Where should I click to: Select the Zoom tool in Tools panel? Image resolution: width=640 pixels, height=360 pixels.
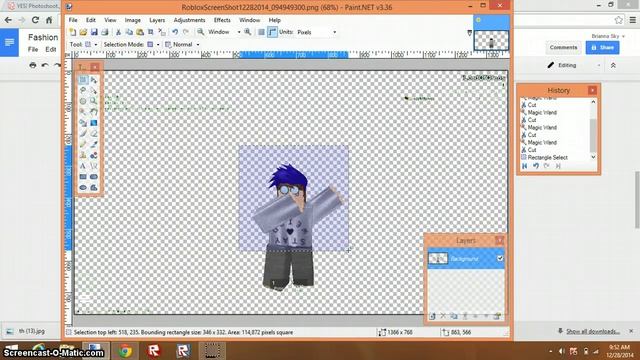[94, 101]
